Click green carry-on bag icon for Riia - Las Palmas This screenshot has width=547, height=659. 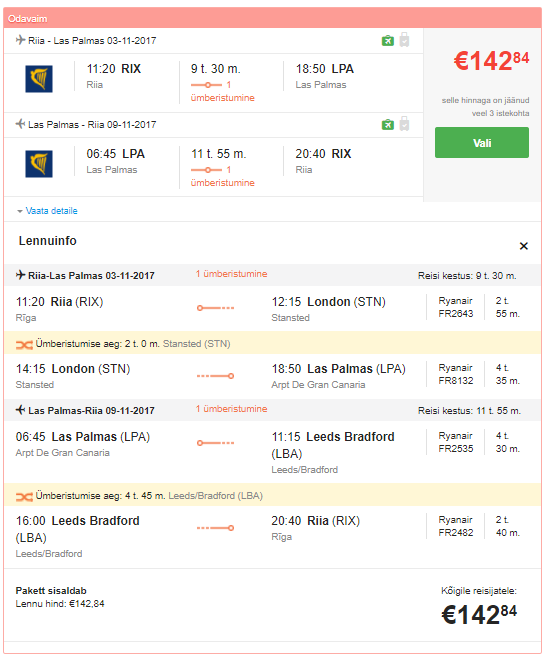pyautogui.click(x=387, y=41)
